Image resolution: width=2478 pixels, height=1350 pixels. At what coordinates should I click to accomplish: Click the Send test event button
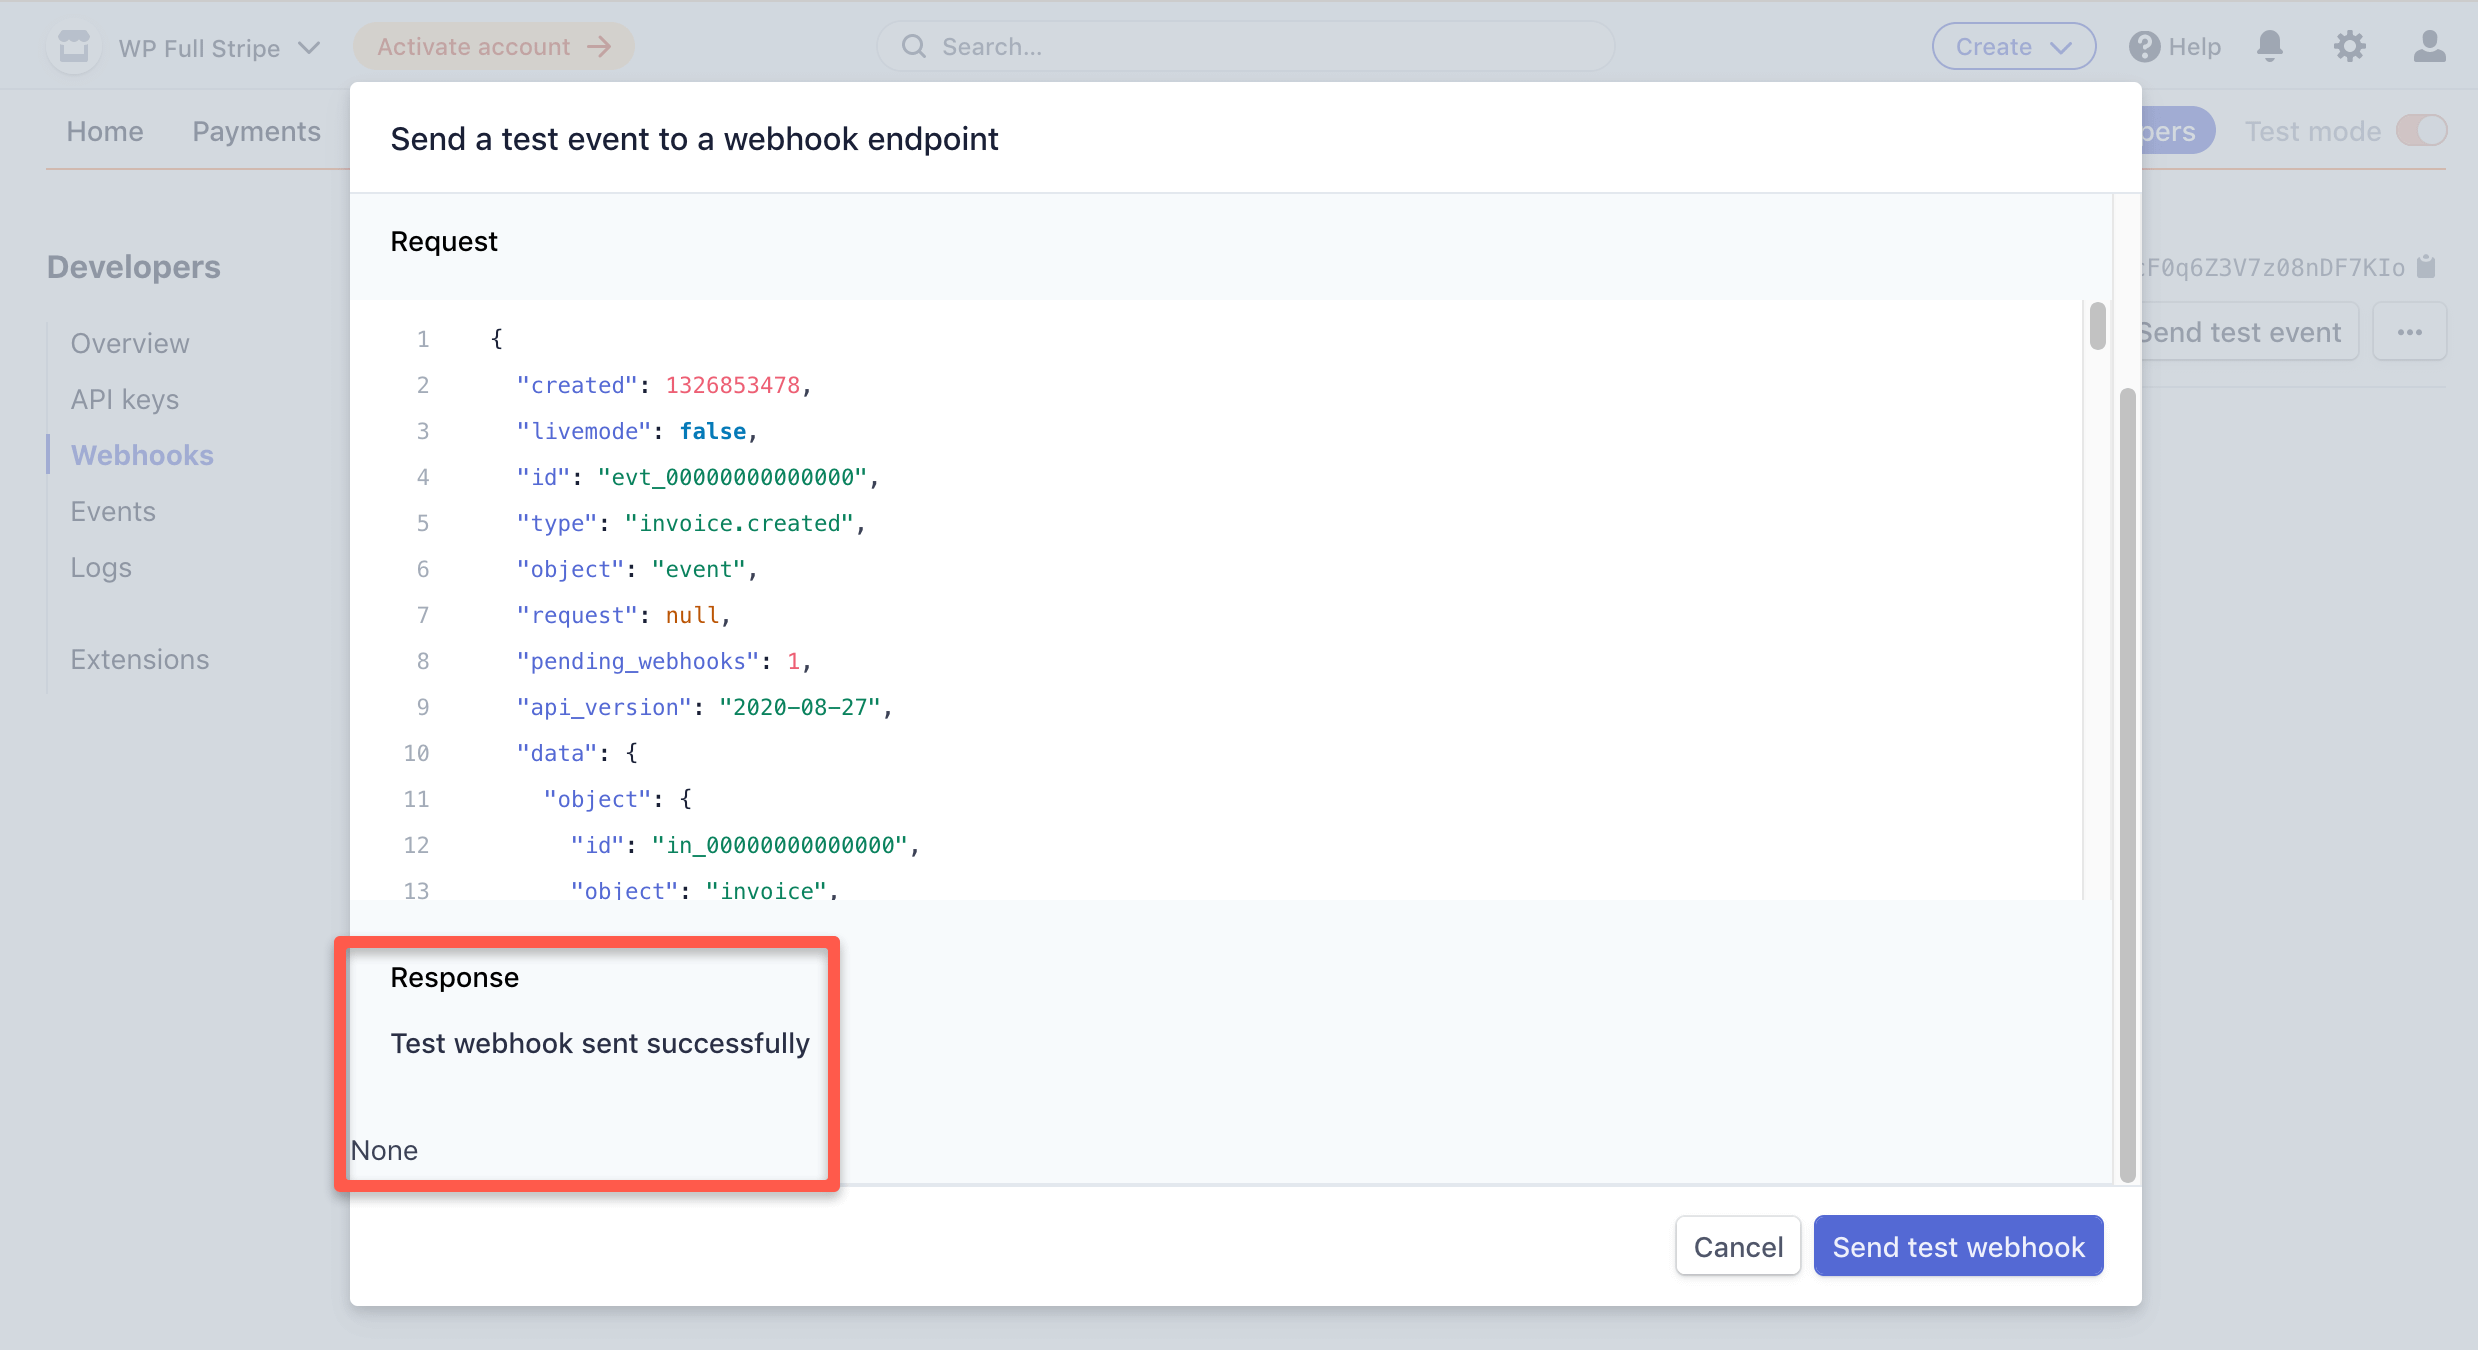click(x=2243, y=331)
